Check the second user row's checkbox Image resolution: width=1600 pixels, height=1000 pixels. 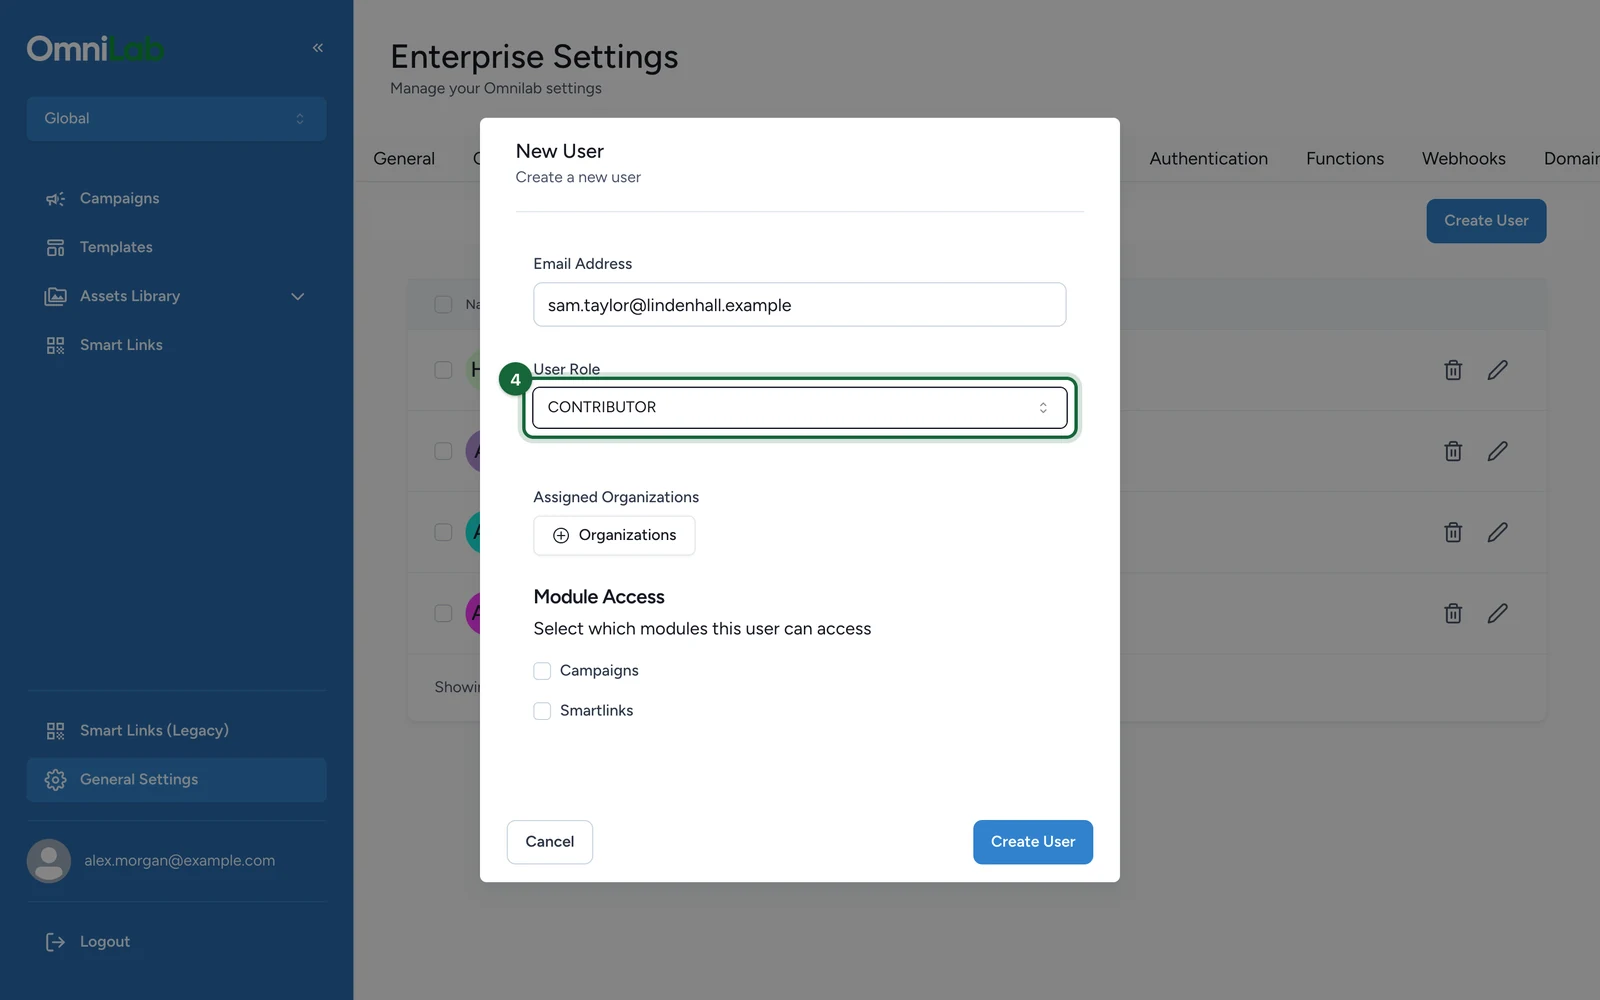443,451
